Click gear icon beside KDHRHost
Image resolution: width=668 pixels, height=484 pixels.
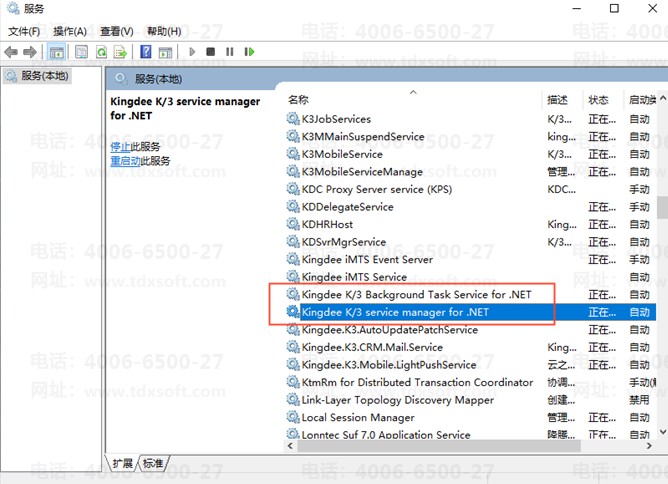(293, 223)
